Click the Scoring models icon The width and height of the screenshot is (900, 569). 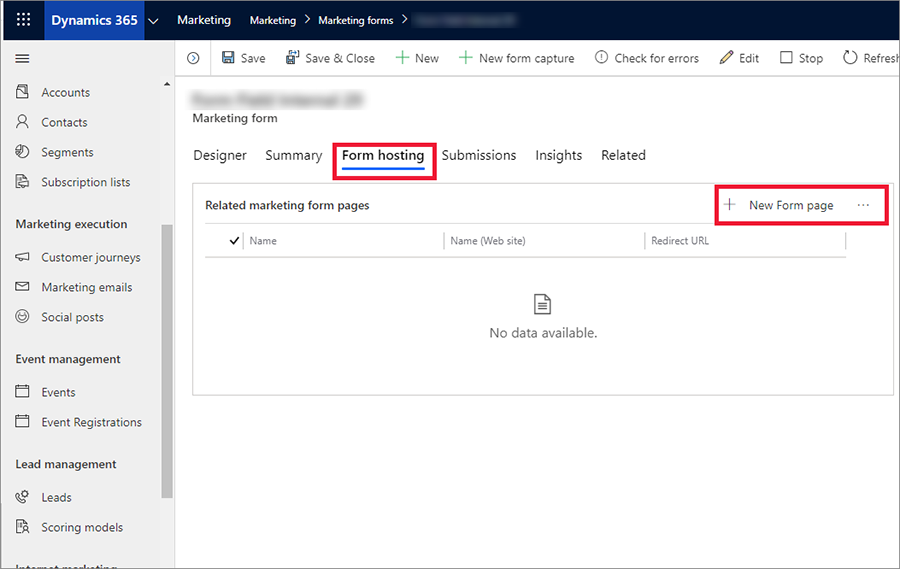coord(22,527)
